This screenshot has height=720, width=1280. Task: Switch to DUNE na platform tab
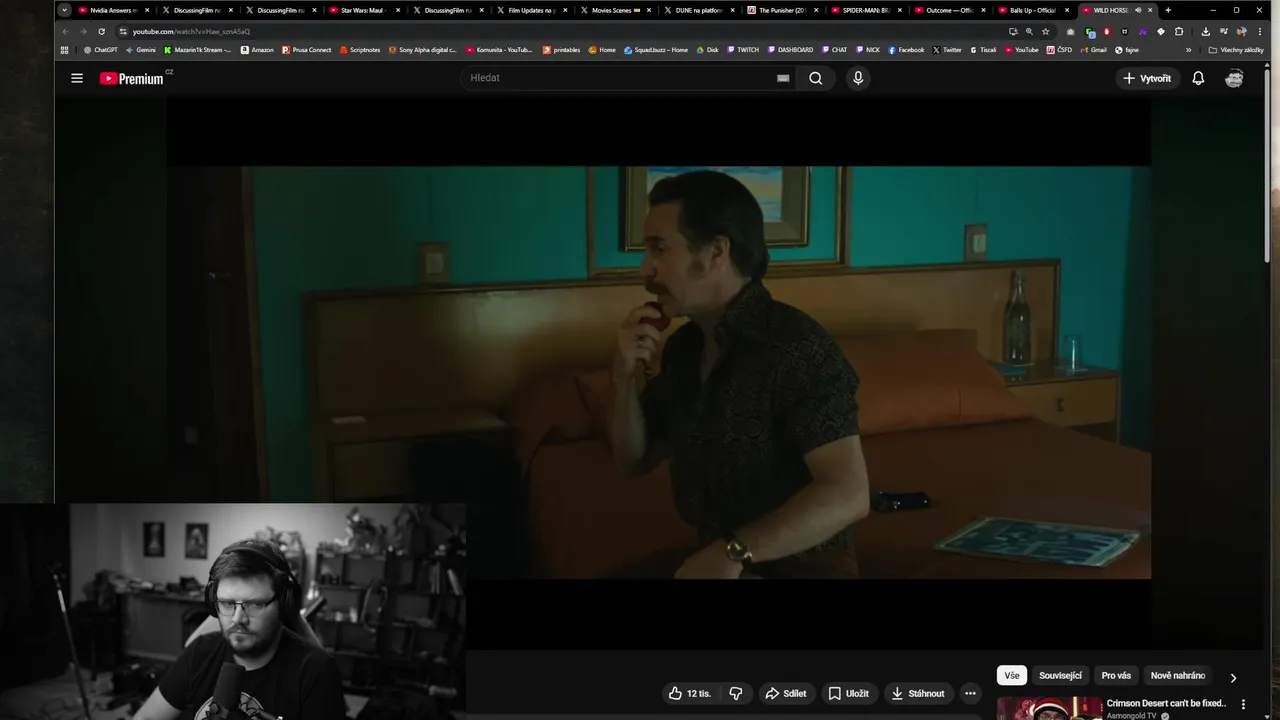point(698,10)
